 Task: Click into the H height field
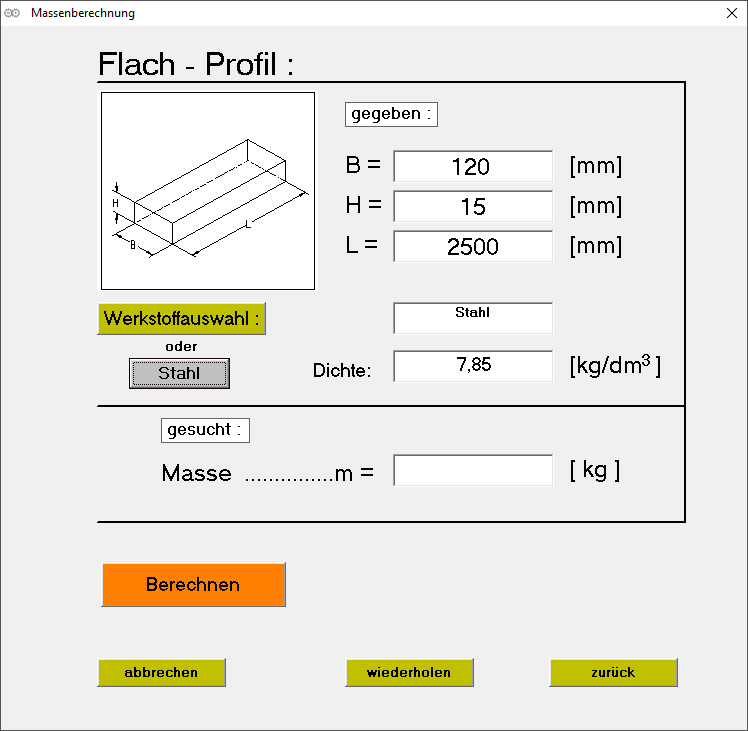click(473, 207)
